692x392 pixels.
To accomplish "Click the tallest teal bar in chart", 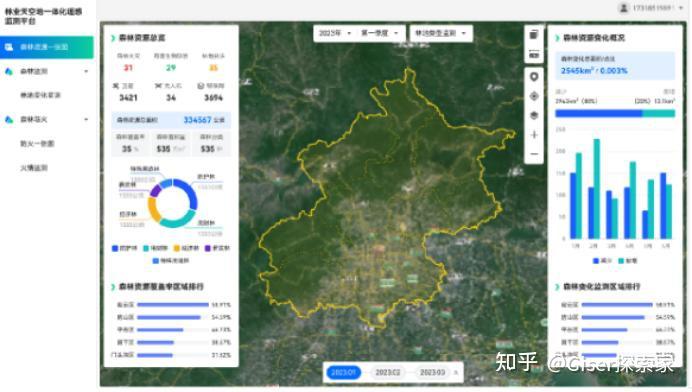I will 597,189.
